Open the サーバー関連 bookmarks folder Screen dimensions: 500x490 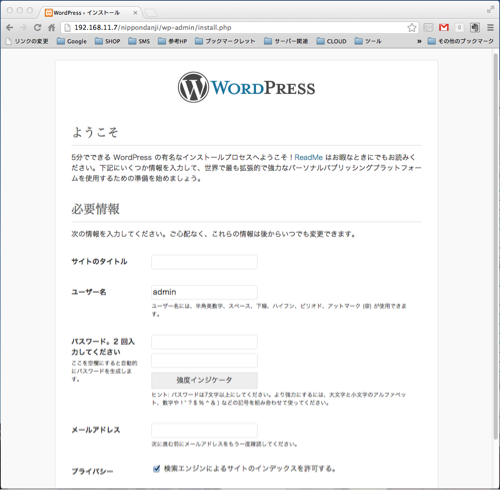point(286,41)
